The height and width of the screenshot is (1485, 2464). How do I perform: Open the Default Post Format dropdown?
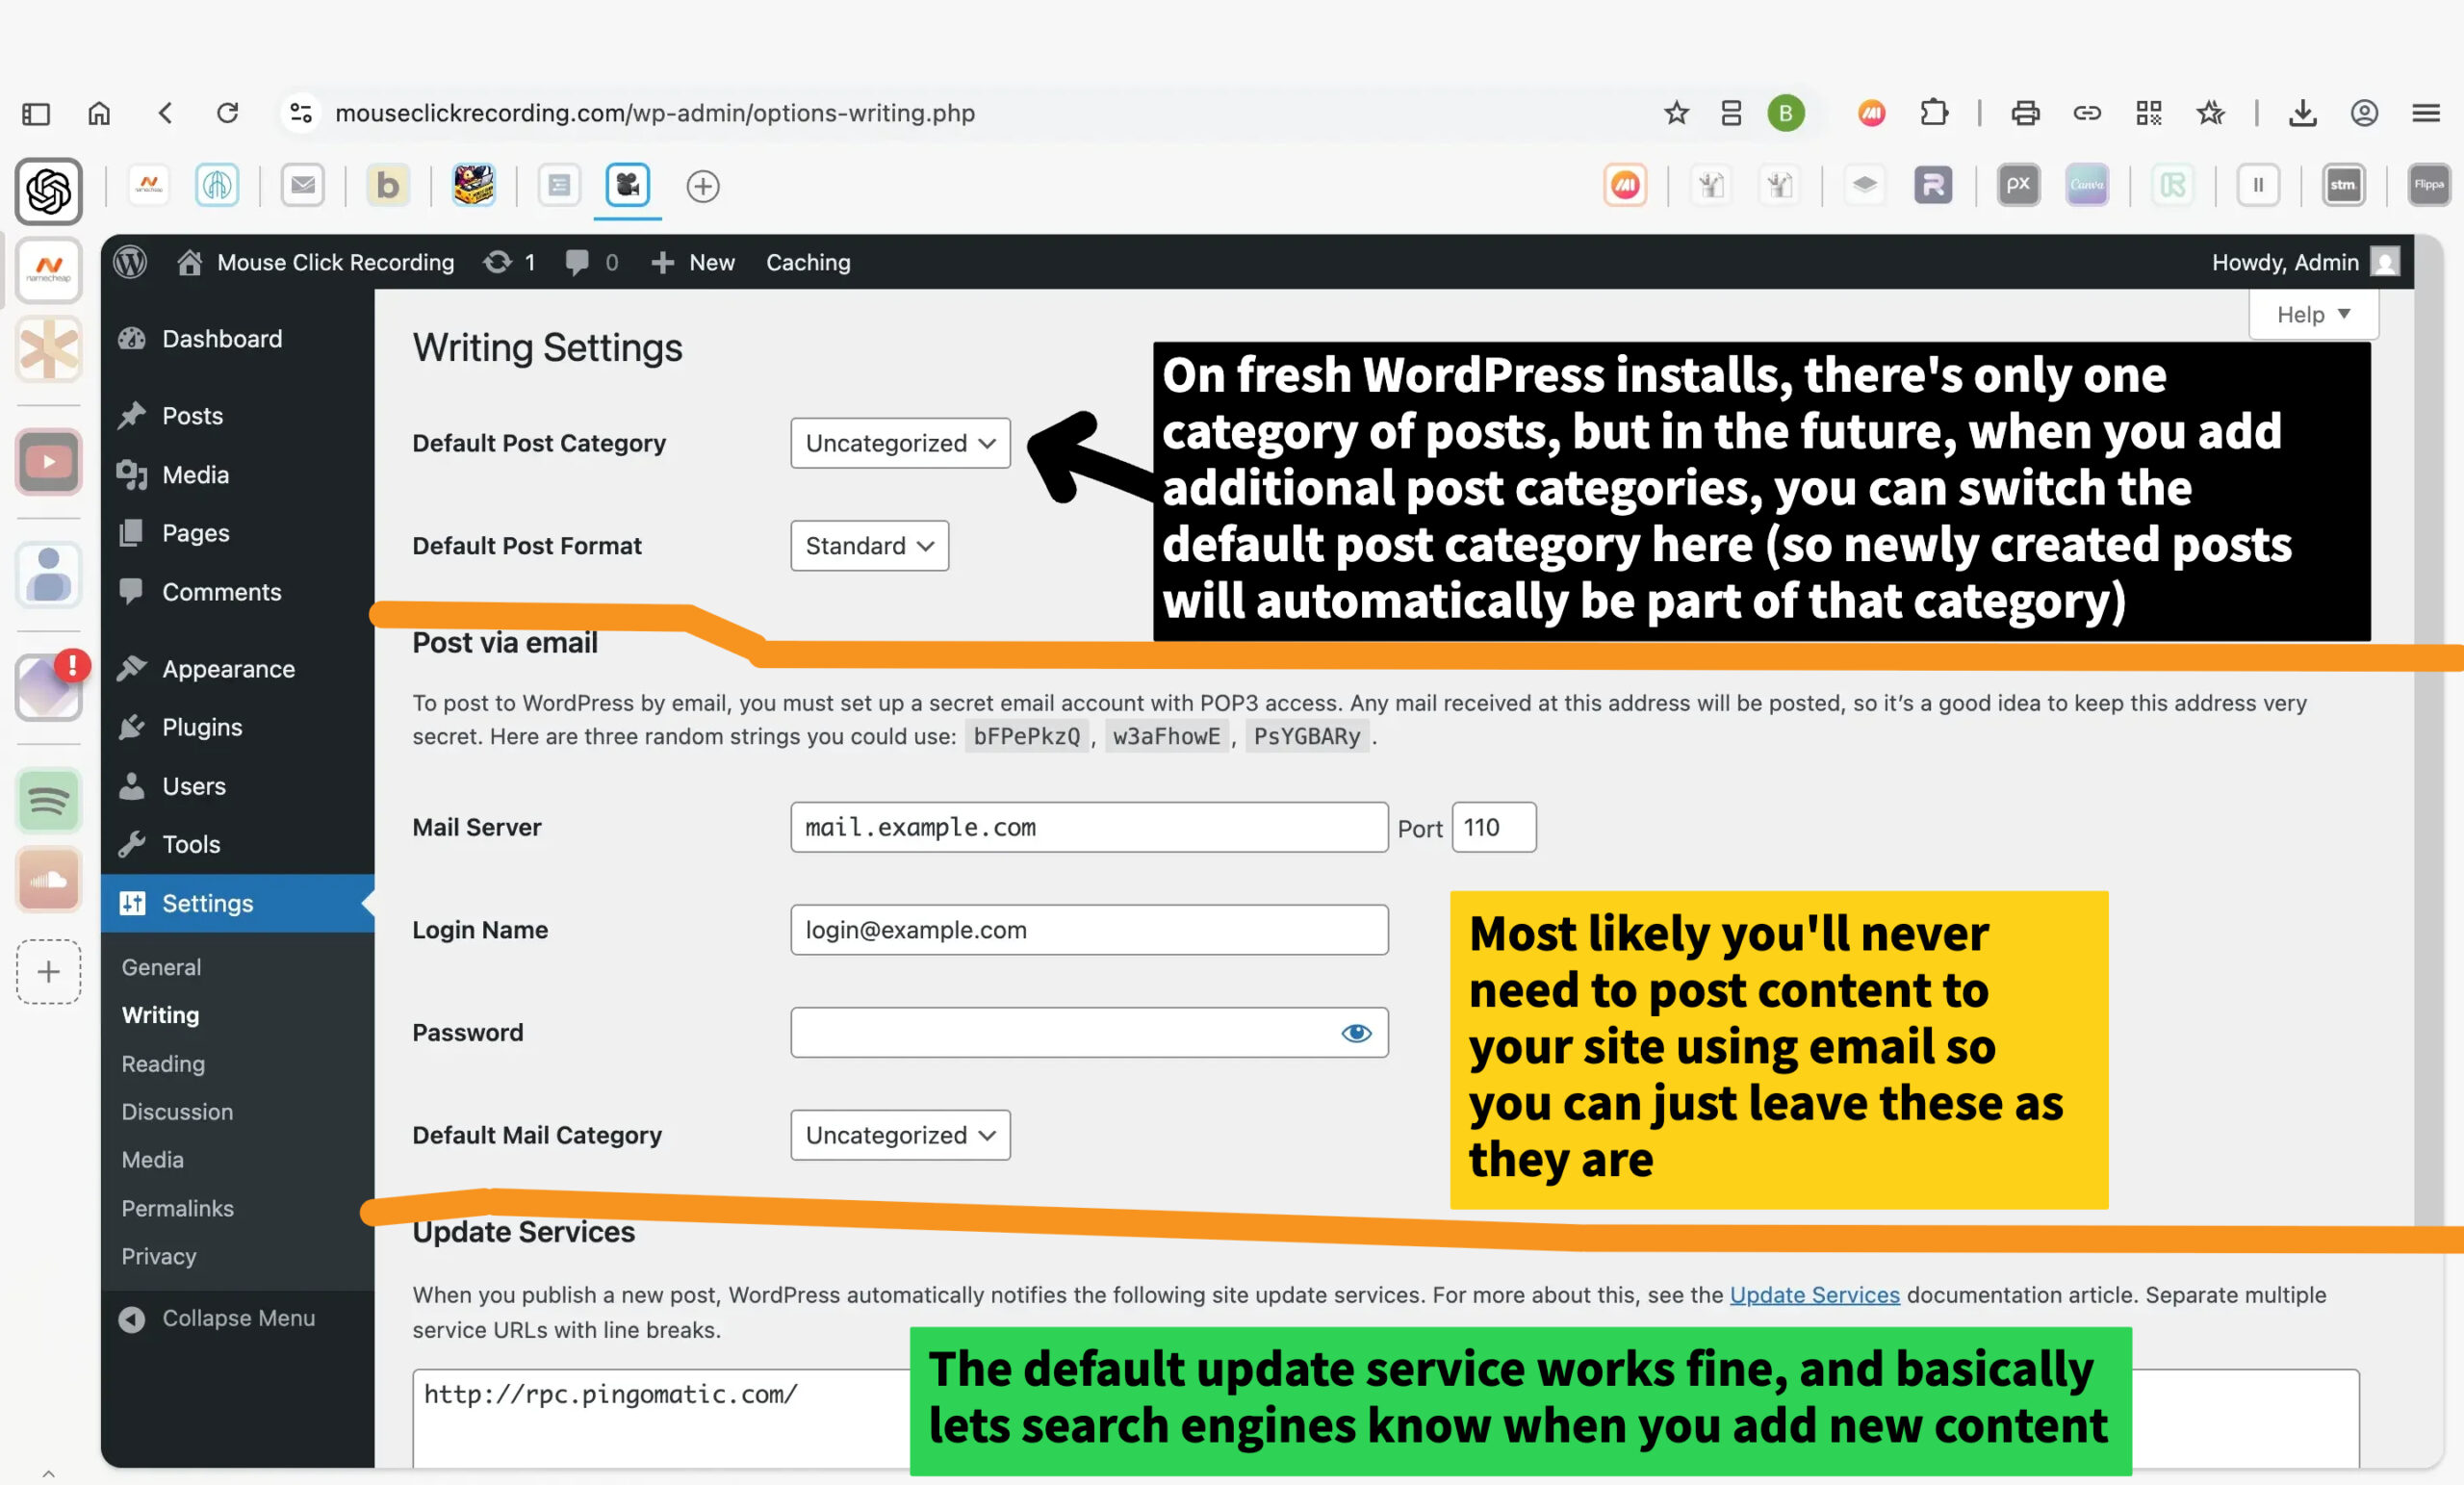869,546
